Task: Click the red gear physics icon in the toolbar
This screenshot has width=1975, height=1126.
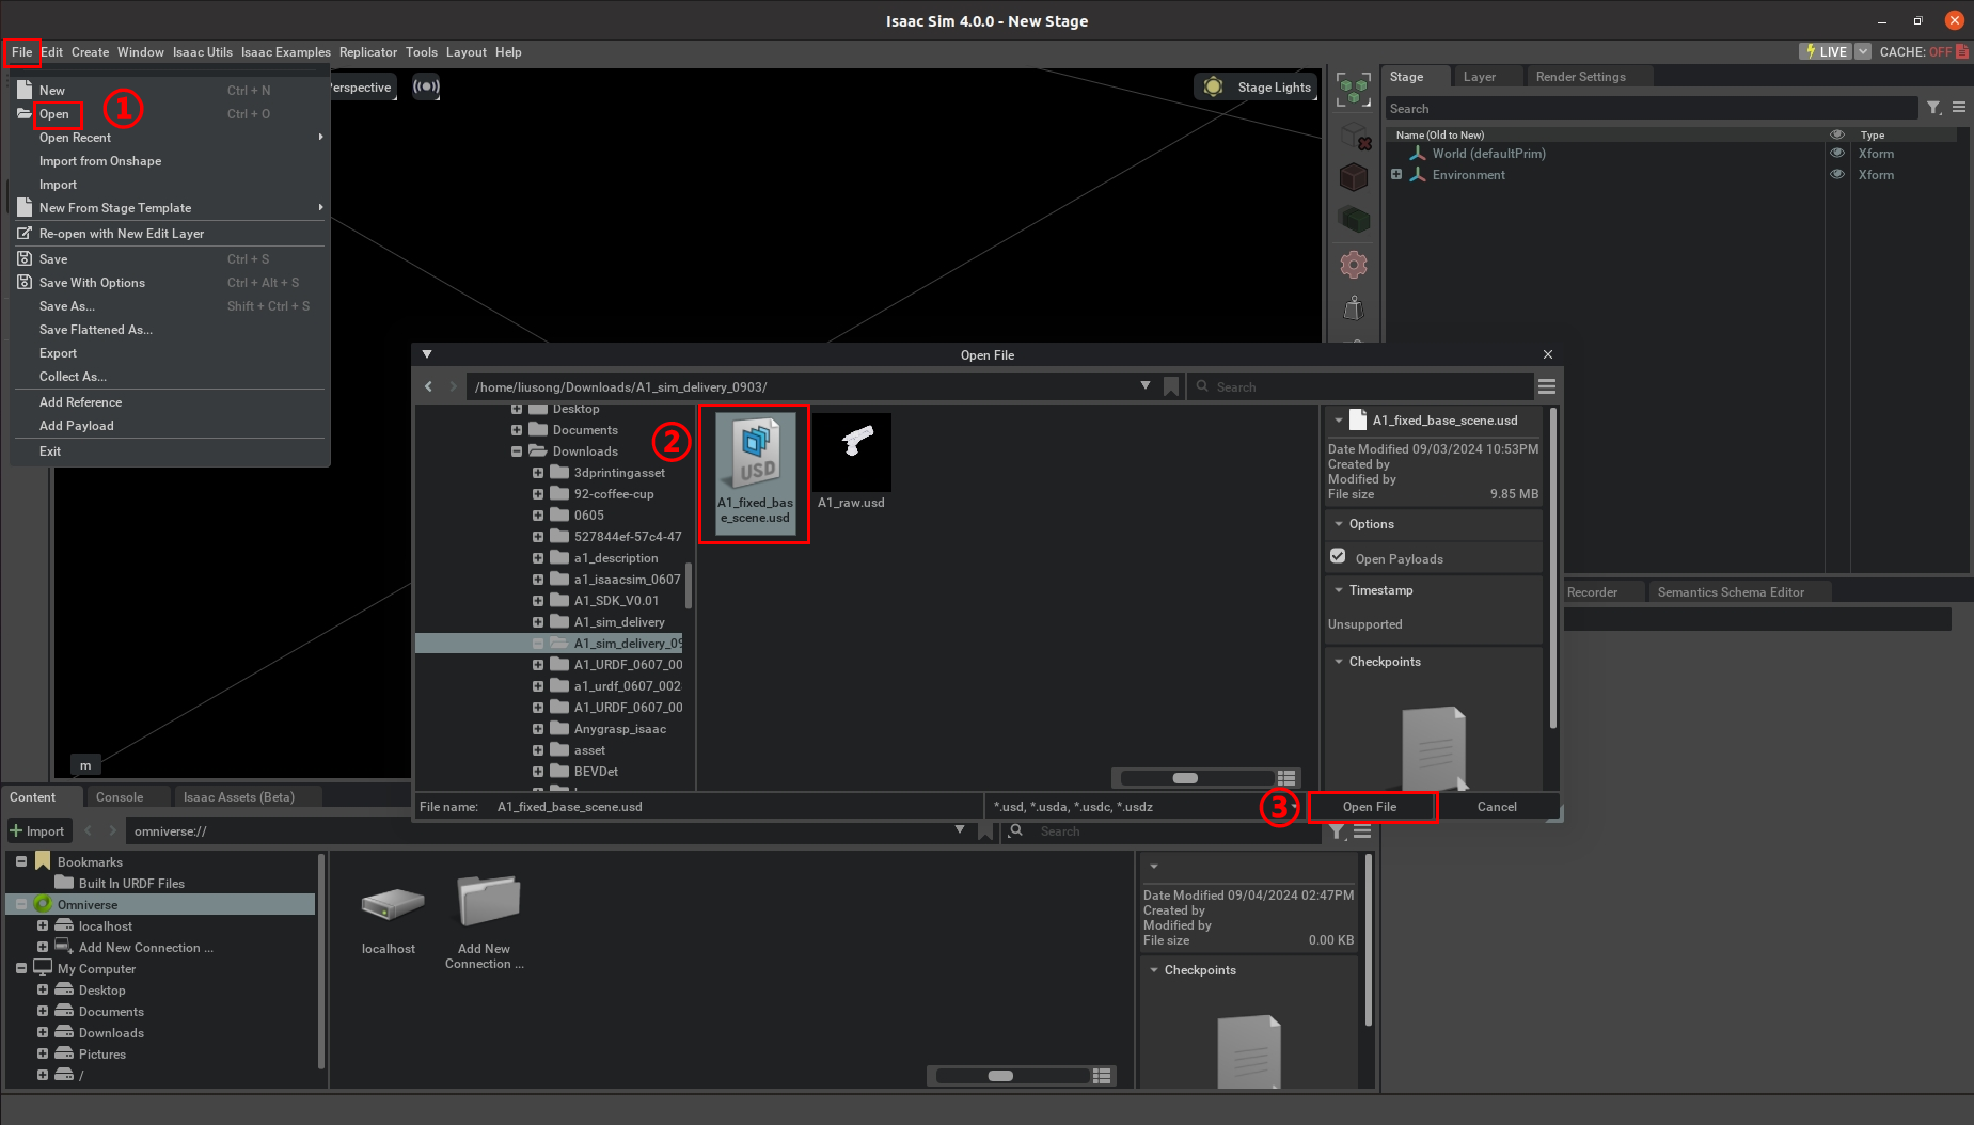Action: [1354, 265]
